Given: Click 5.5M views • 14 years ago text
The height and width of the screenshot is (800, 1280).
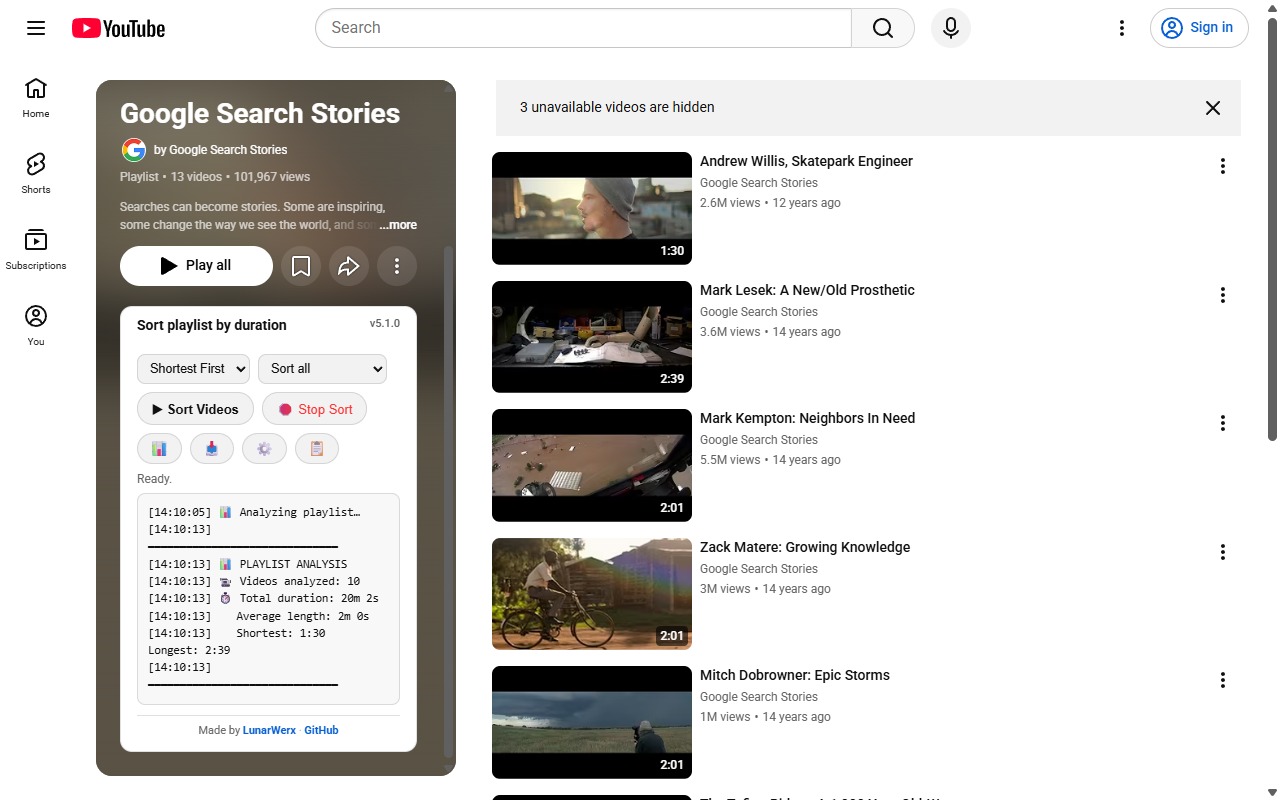Looking at the screenshot, I should [x=770, y=460].
